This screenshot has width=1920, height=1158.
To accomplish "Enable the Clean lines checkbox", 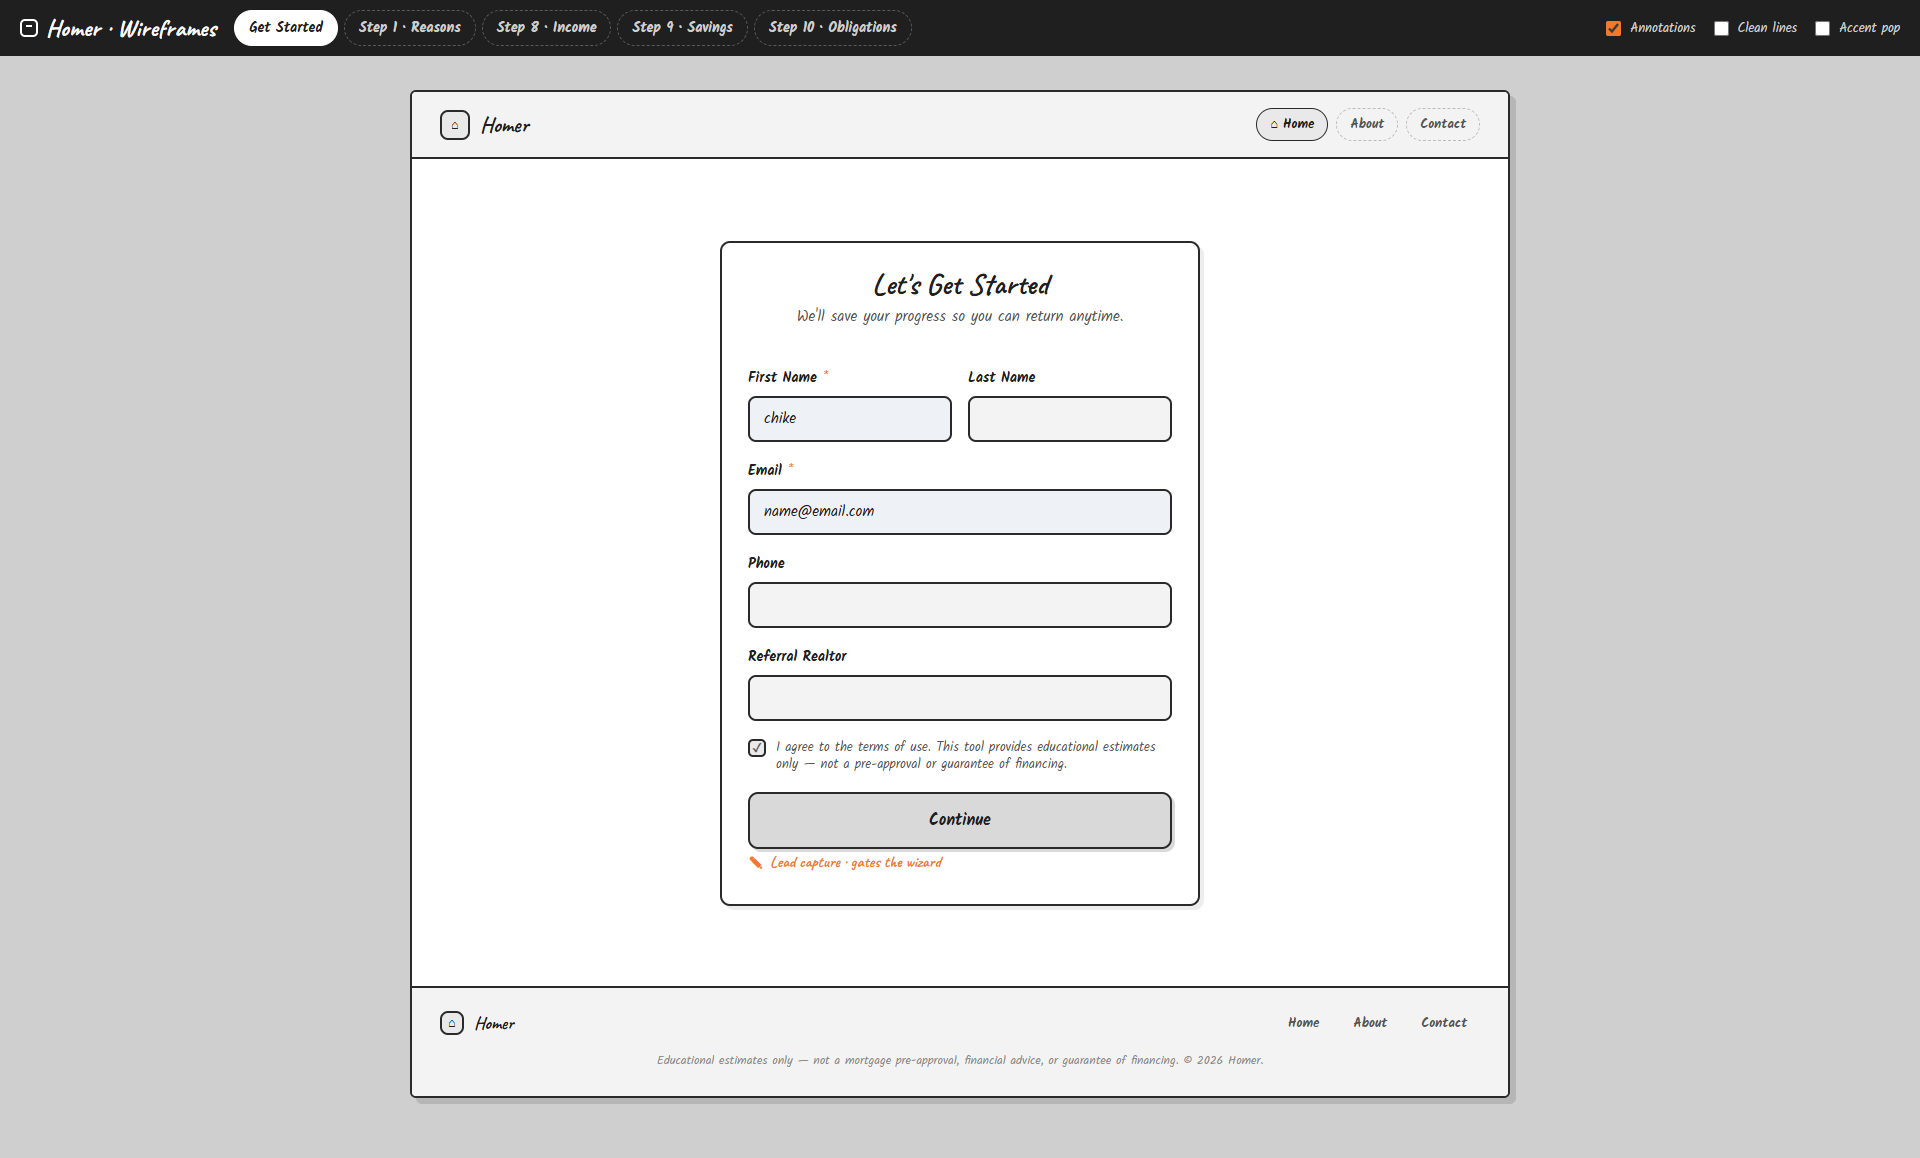I will (x=1721, y=28).
